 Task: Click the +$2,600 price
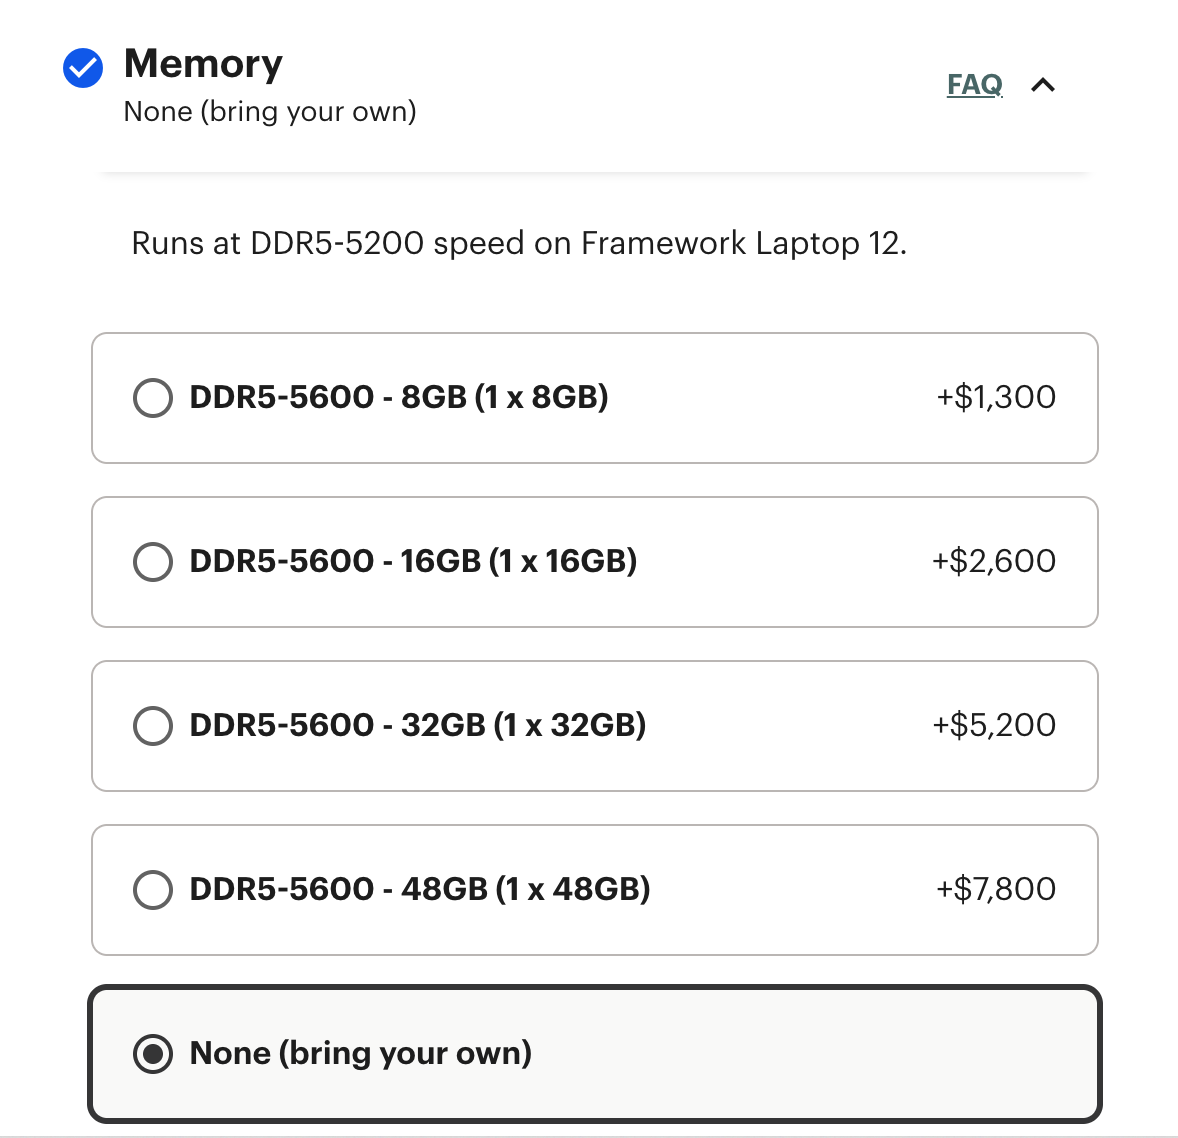(994, 562)
